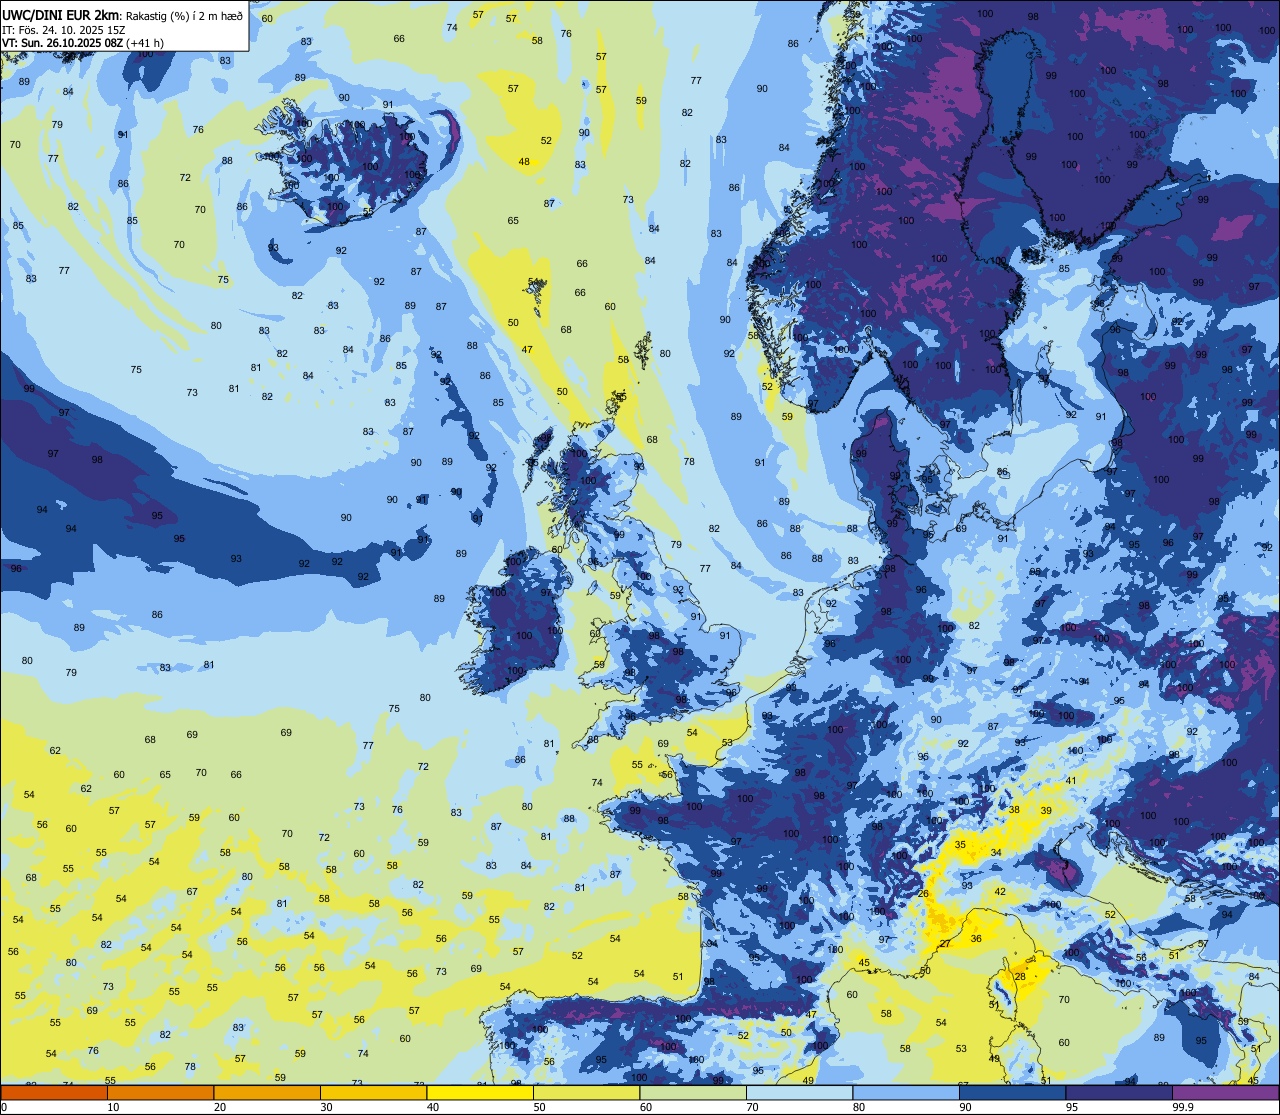Select the 95–99.9 legend color swatch

point(1119,1092)
